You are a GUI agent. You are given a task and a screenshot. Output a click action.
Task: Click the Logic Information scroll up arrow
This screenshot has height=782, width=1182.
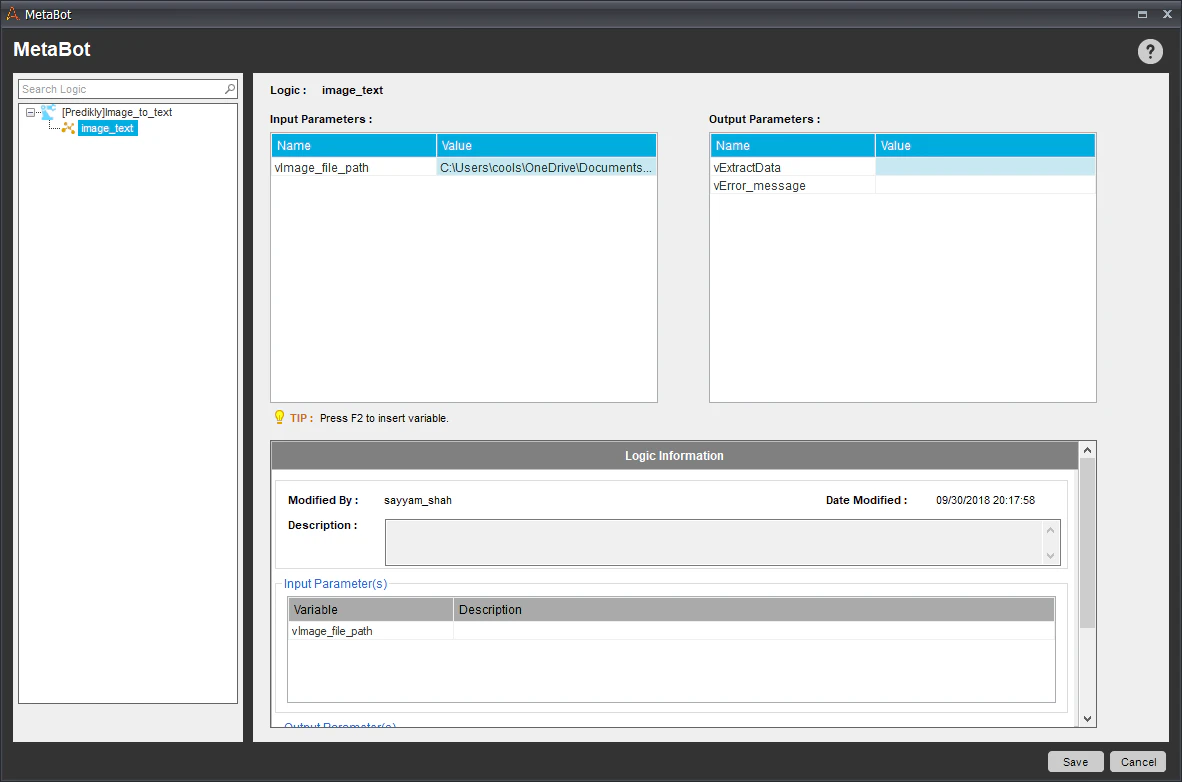tap(1087, 450)
